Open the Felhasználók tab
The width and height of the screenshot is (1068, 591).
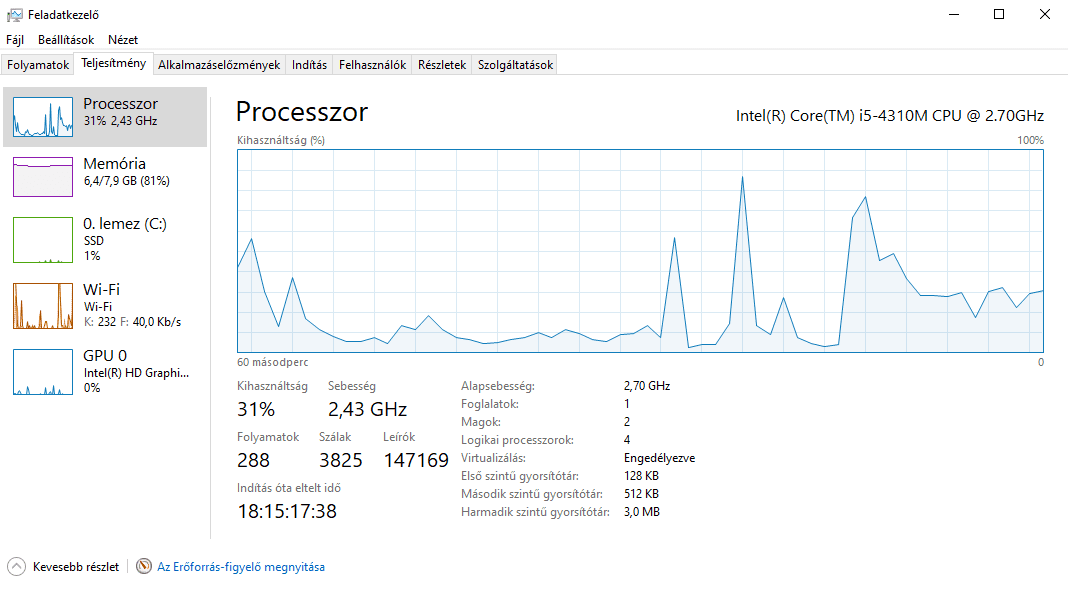coord(372,65)
